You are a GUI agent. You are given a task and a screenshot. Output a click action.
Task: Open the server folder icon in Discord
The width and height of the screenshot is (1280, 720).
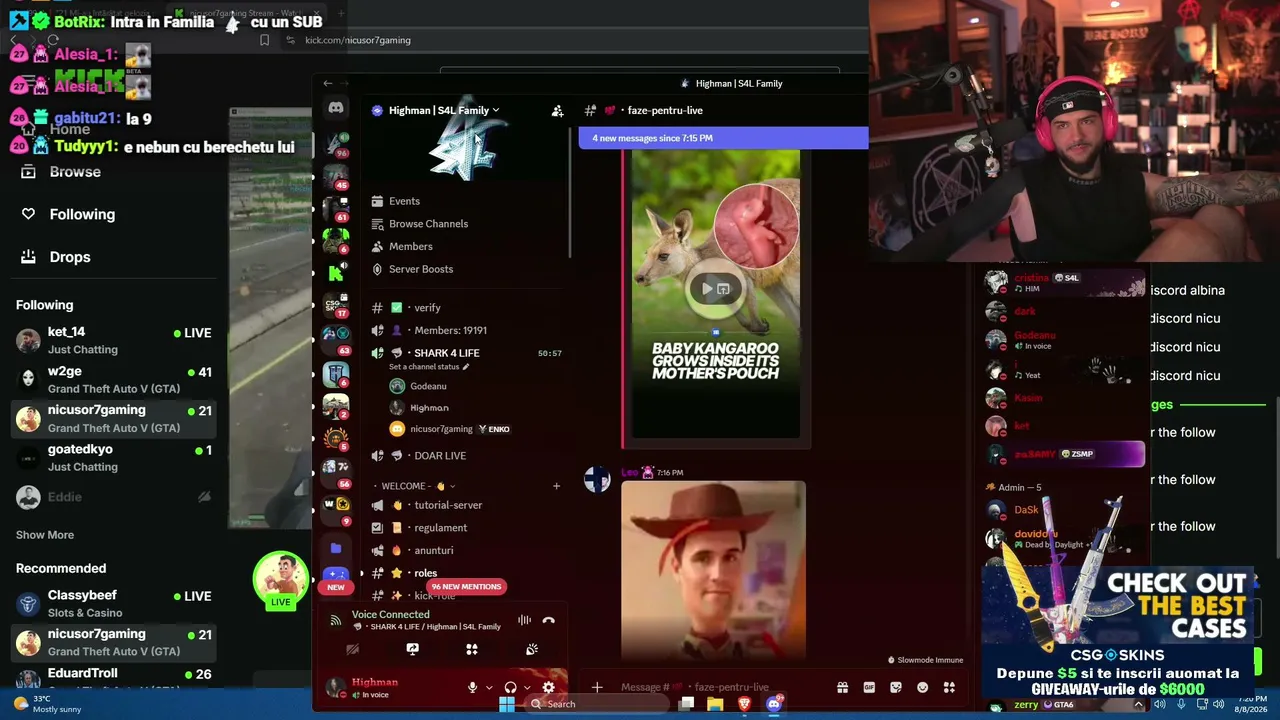(336, 548)
